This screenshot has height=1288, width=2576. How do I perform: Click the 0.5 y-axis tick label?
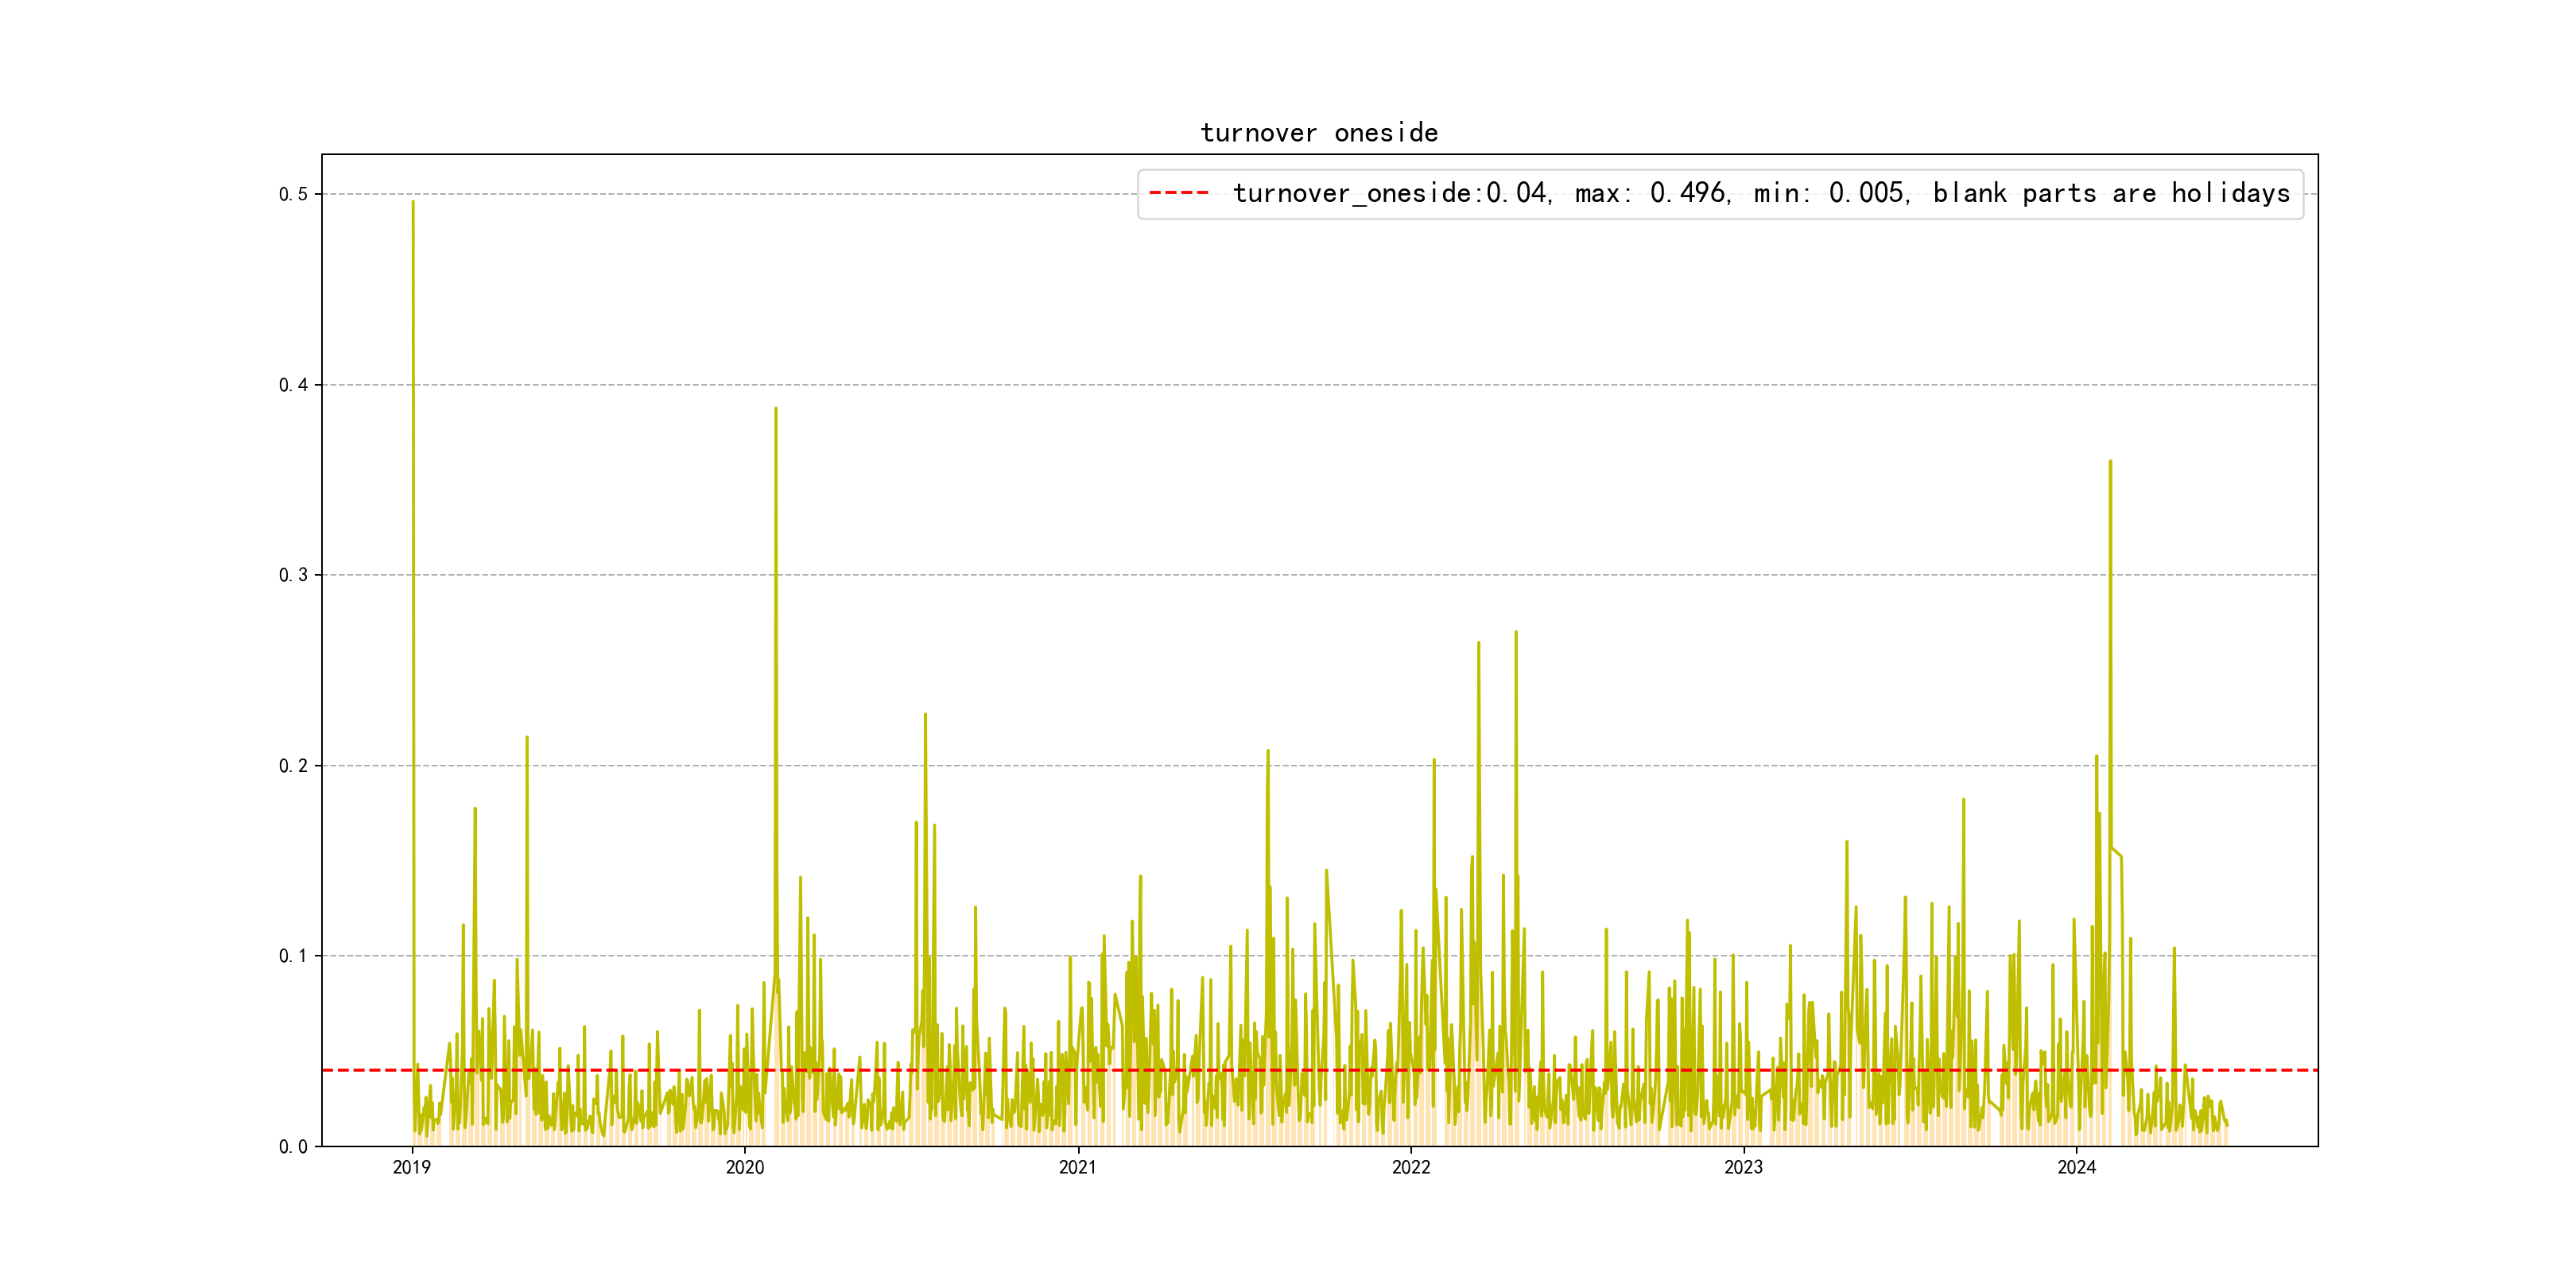coord(293,194)
